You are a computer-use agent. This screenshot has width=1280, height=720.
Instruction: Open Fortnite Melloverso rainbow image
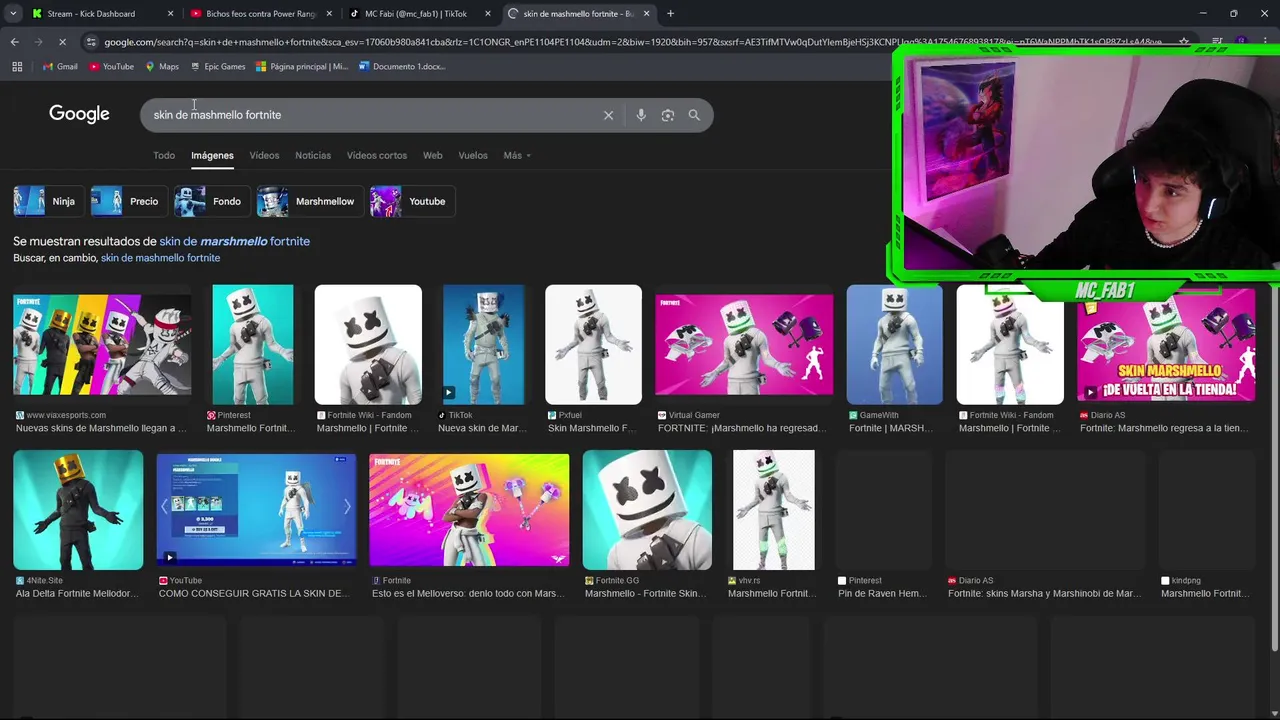point(469,510)
